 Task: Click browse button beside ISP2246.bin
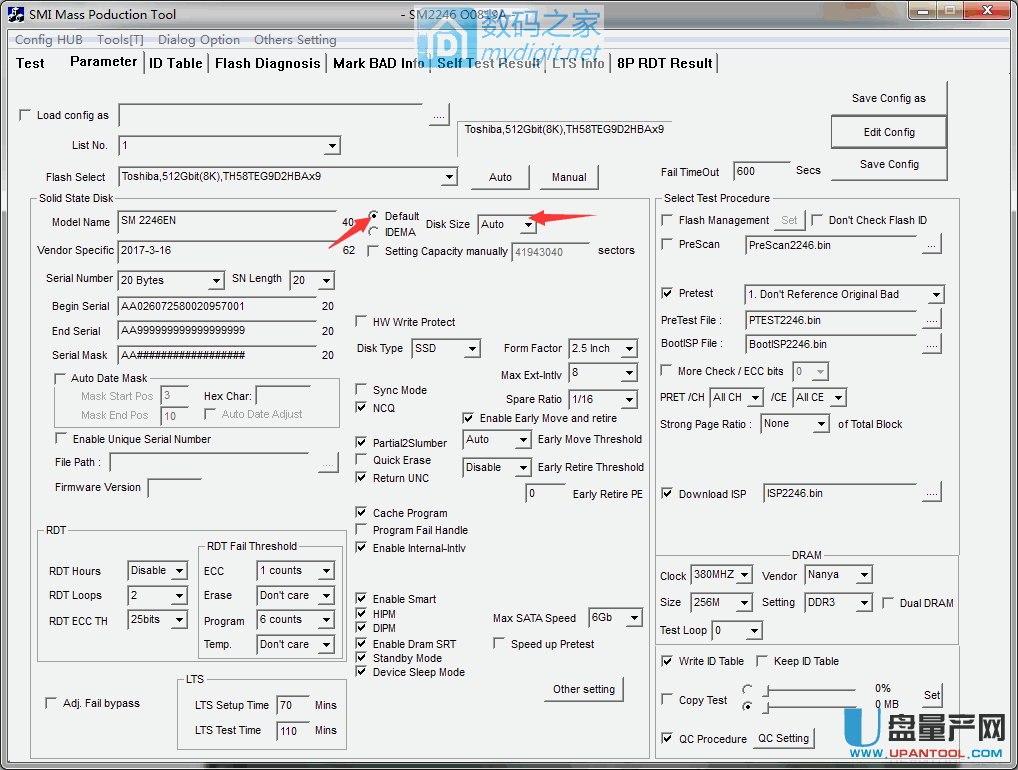(931, 493)
